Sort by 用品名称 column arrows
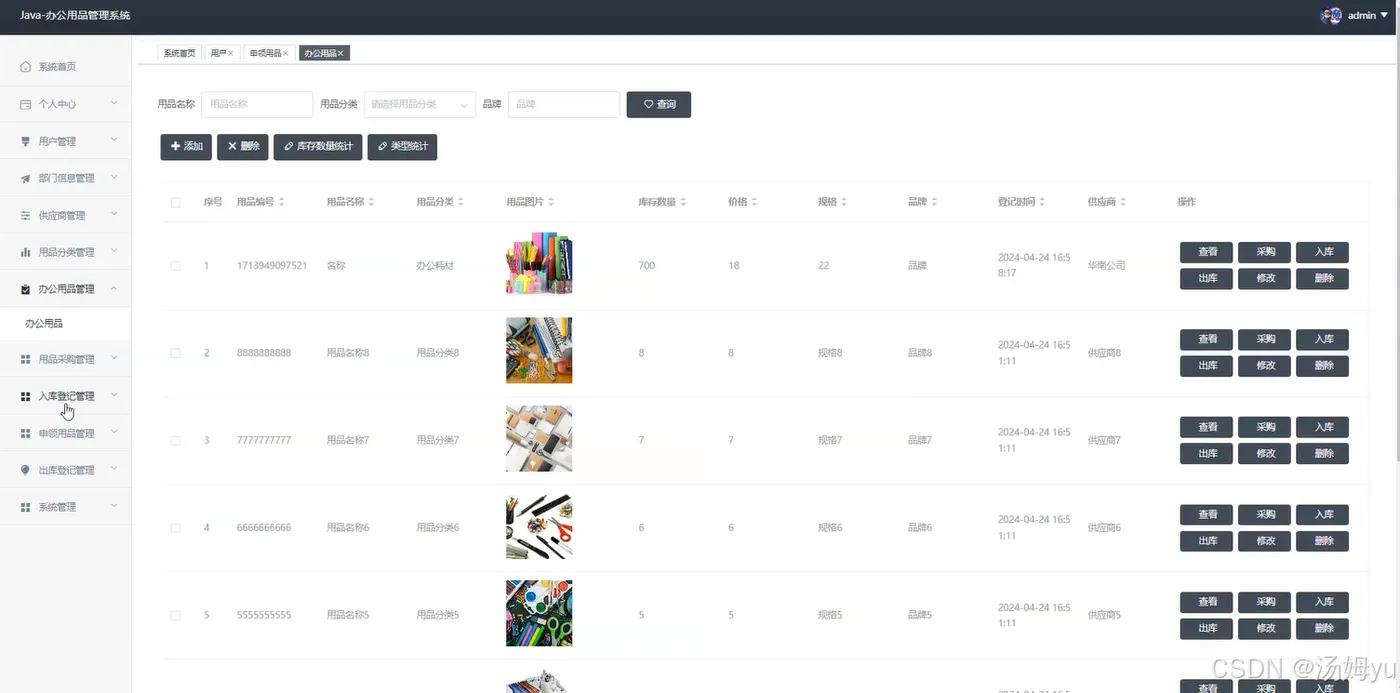 point(371,202)
